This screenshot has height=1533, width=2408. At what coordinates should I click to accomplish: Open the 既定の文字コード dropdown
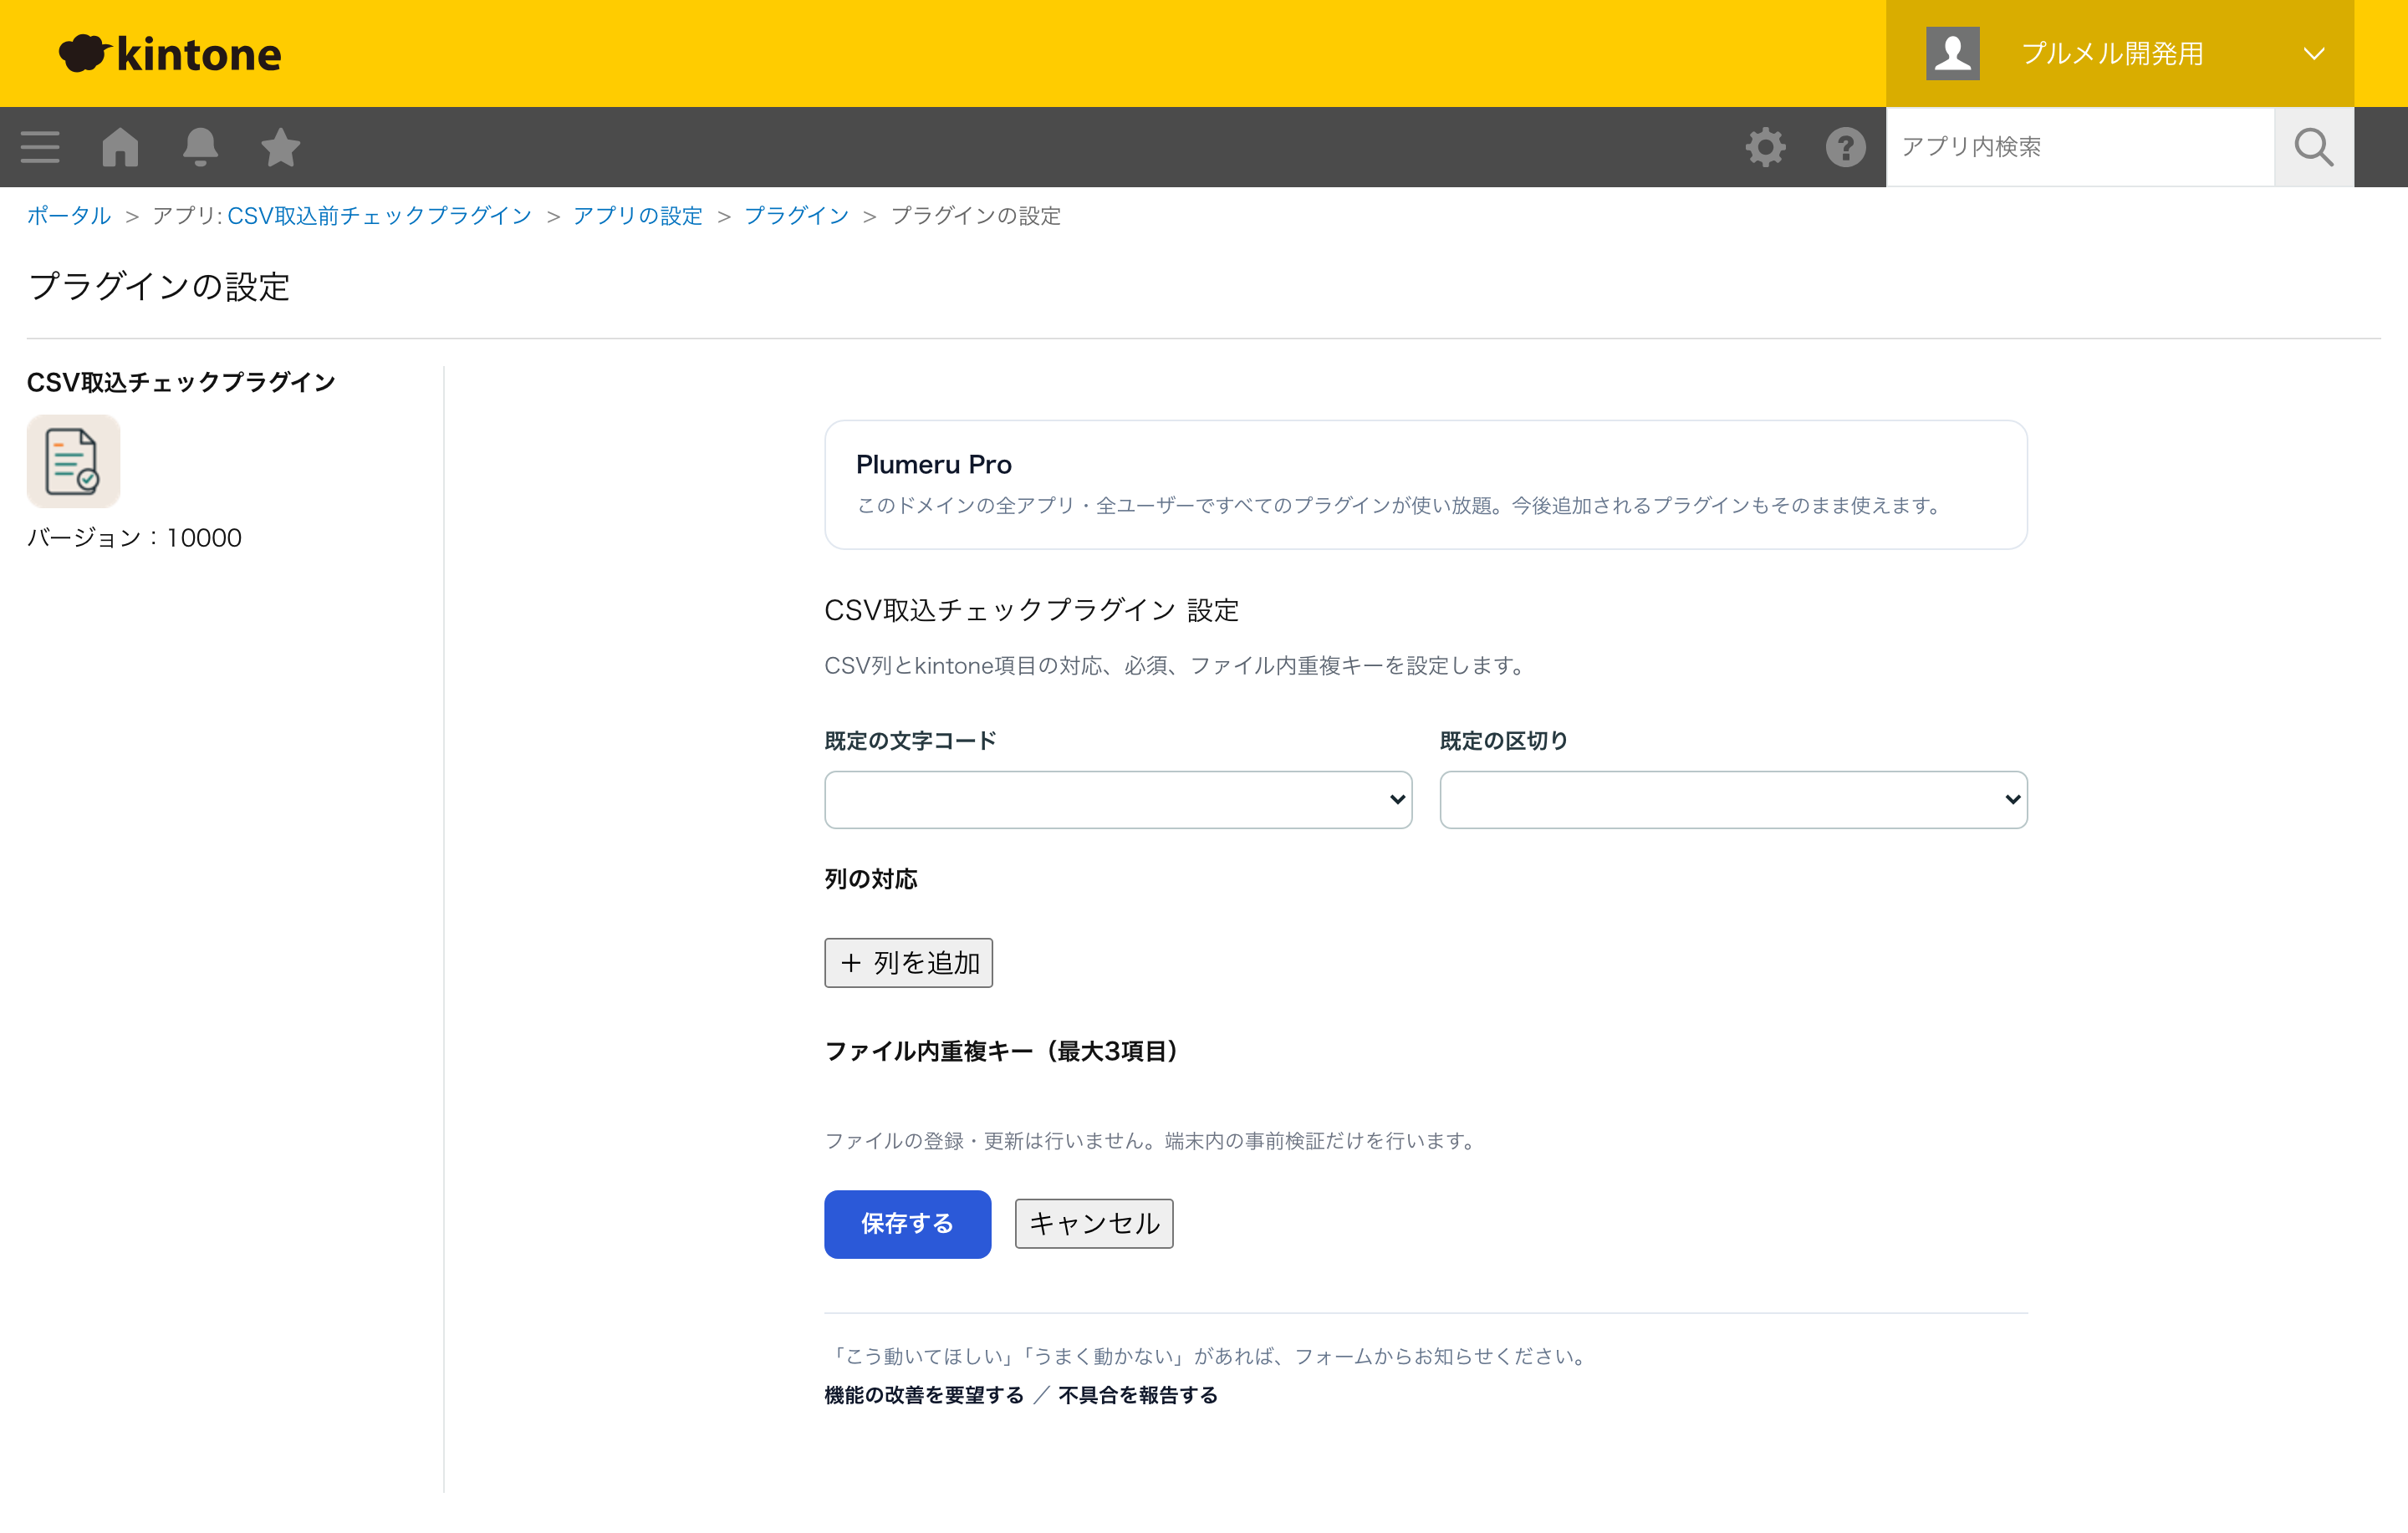click(x=1118, y=799)
